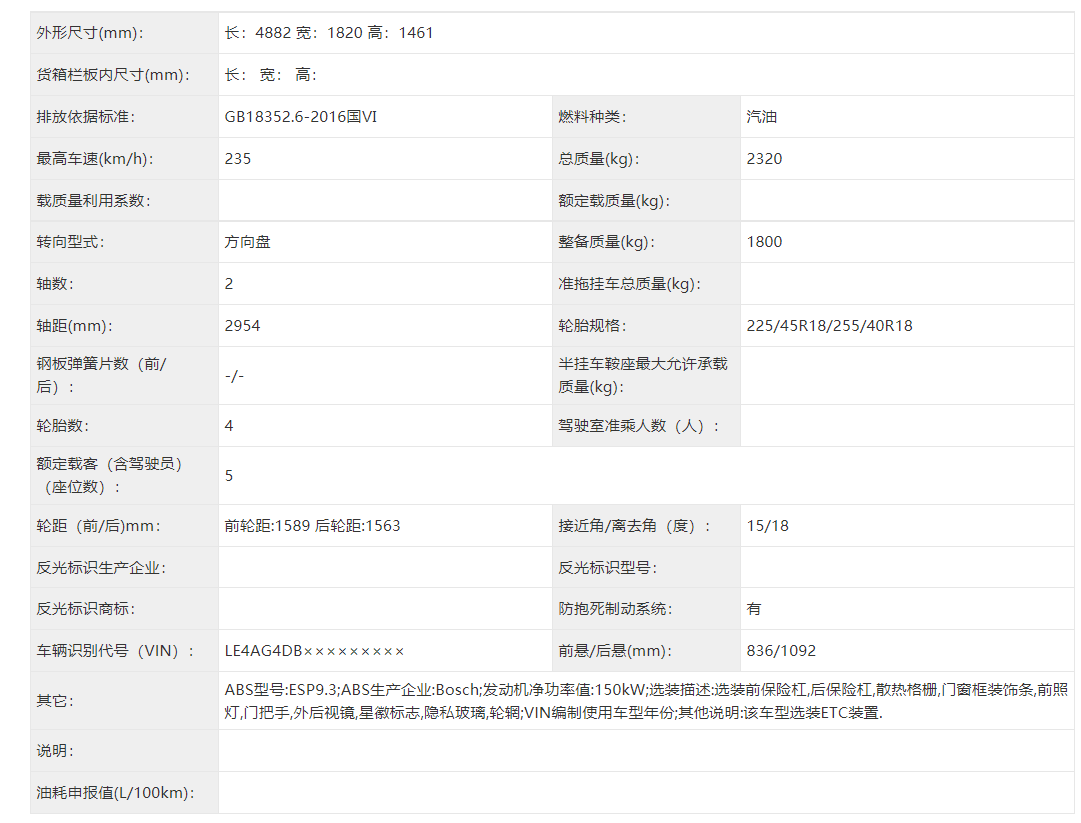Select the curb weight value 1800
Viewport: 1081px width, 823px height.
click(x=764, y=242)
